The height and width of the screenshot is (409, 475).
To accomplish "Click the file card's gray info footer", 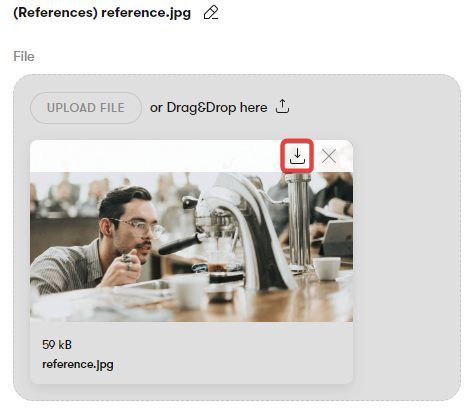I will click(191, 353).
